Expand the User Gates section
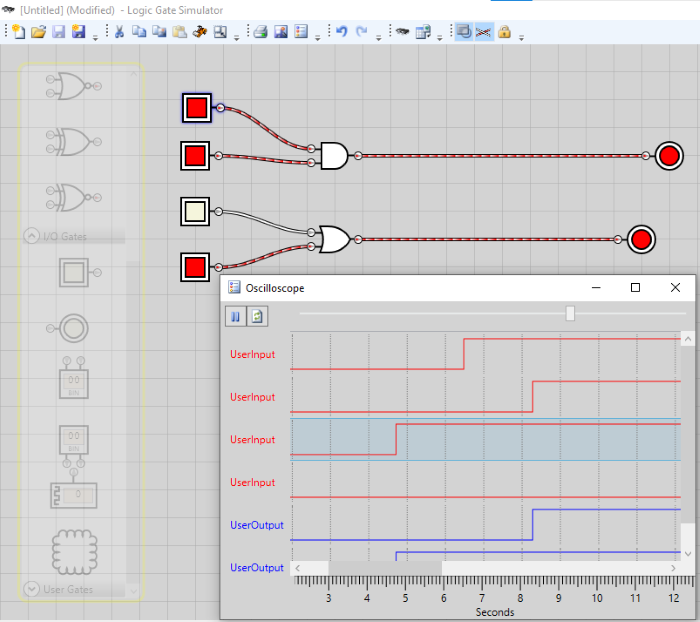 click(31, 589)
